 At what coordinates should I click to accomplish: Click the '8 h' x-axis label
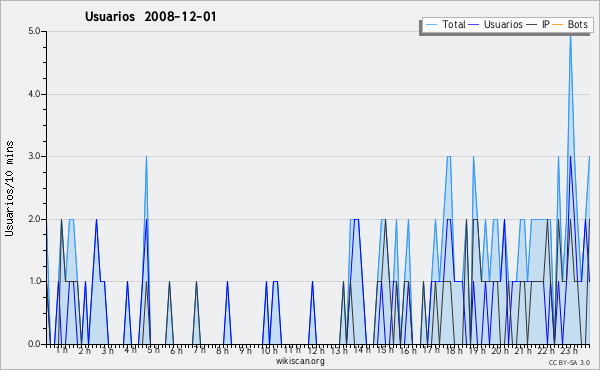pos(222,350)
